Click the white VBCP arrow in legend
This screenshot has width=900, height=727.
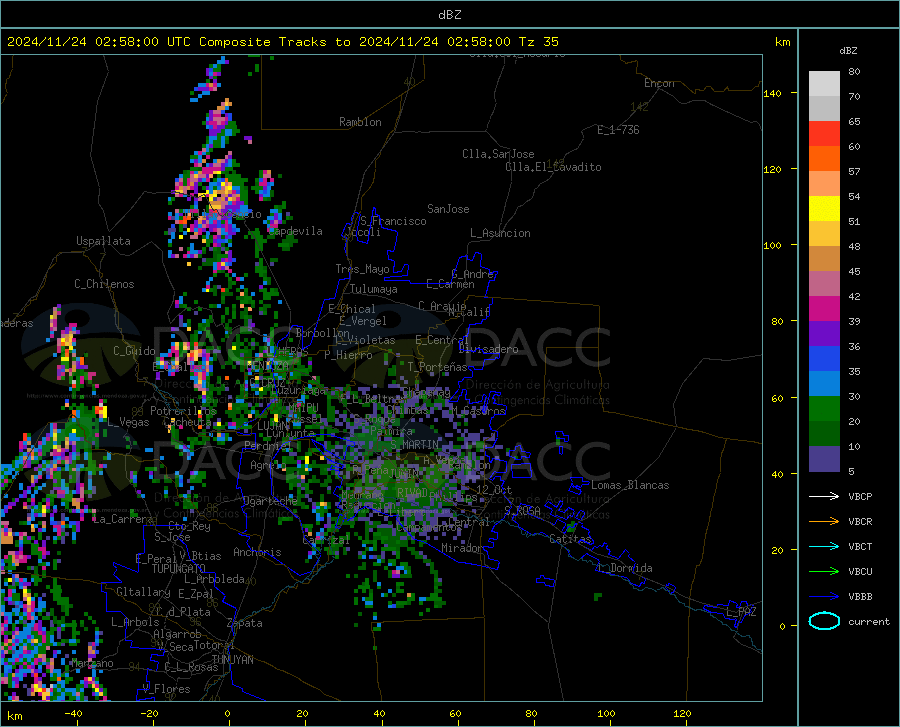coord(824,496)
